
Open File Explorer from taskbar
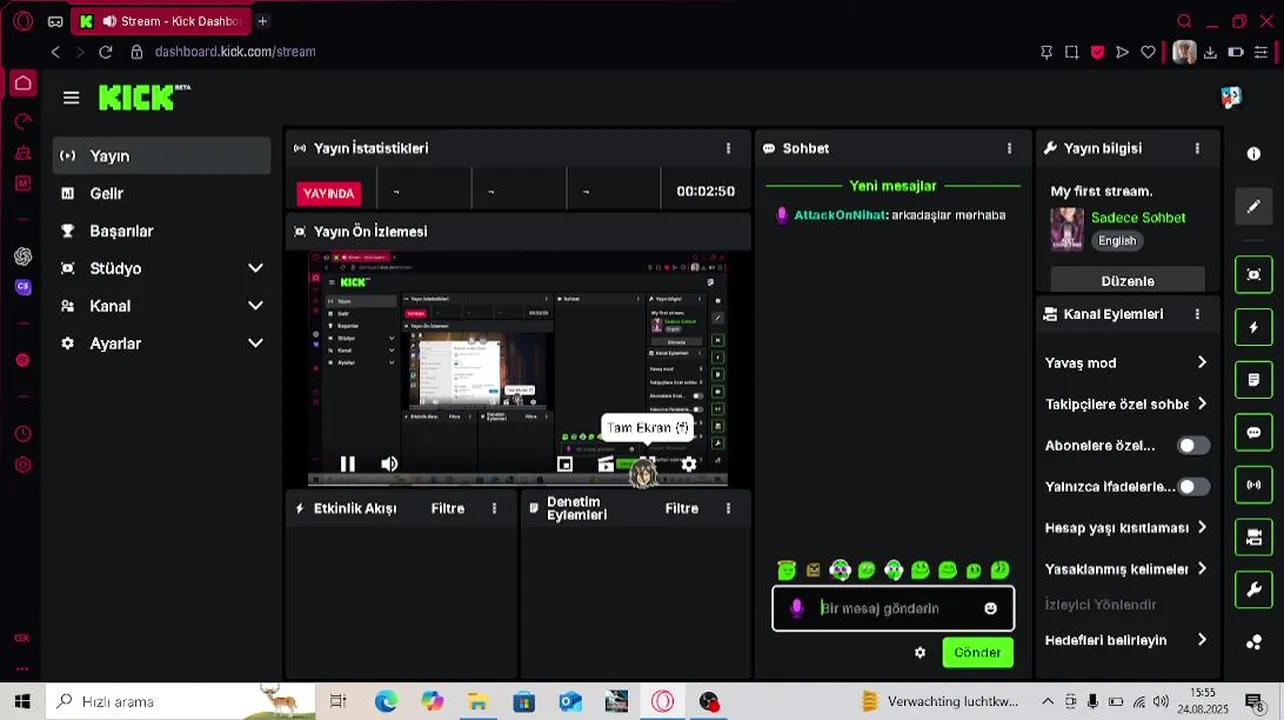478,701
